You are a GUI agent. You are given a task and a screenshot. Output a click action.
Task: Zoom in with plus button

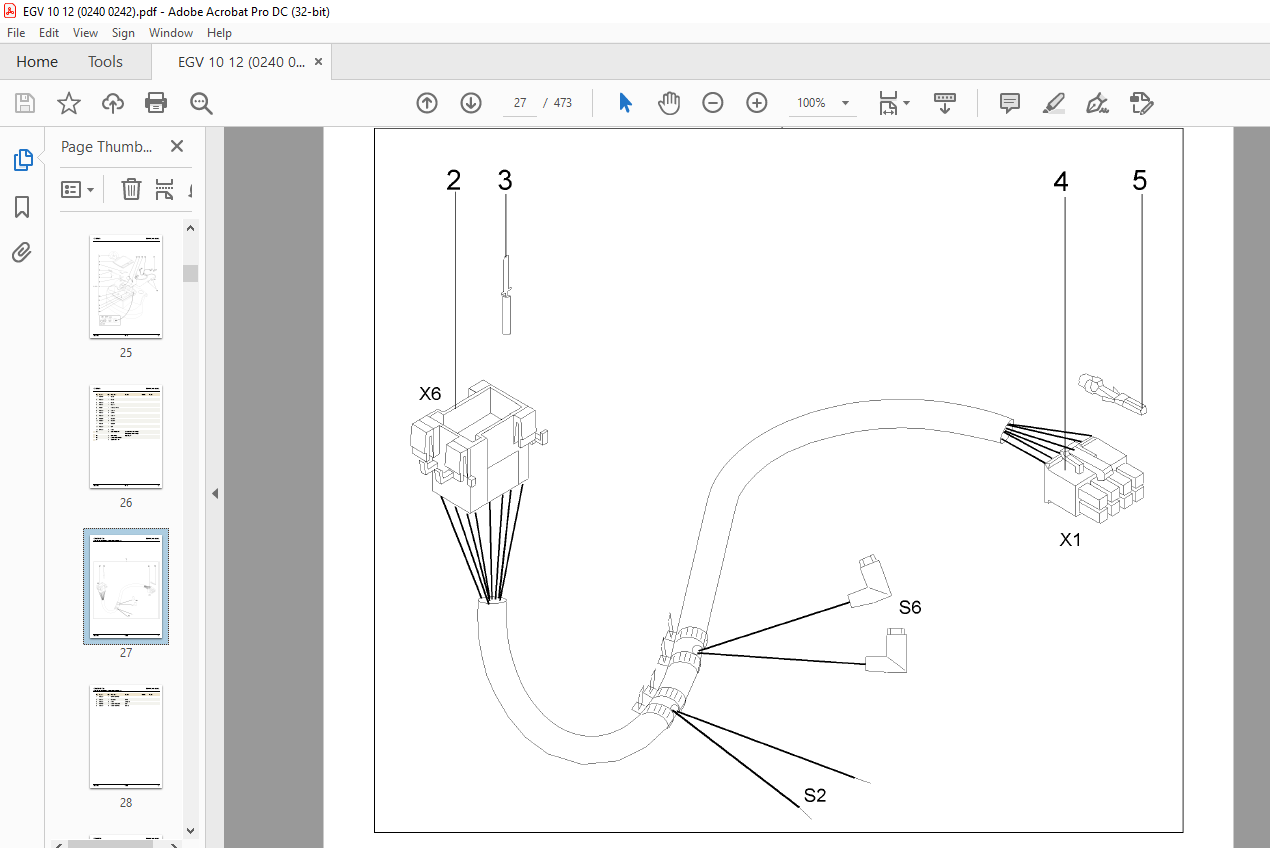(x=757, y=103)
